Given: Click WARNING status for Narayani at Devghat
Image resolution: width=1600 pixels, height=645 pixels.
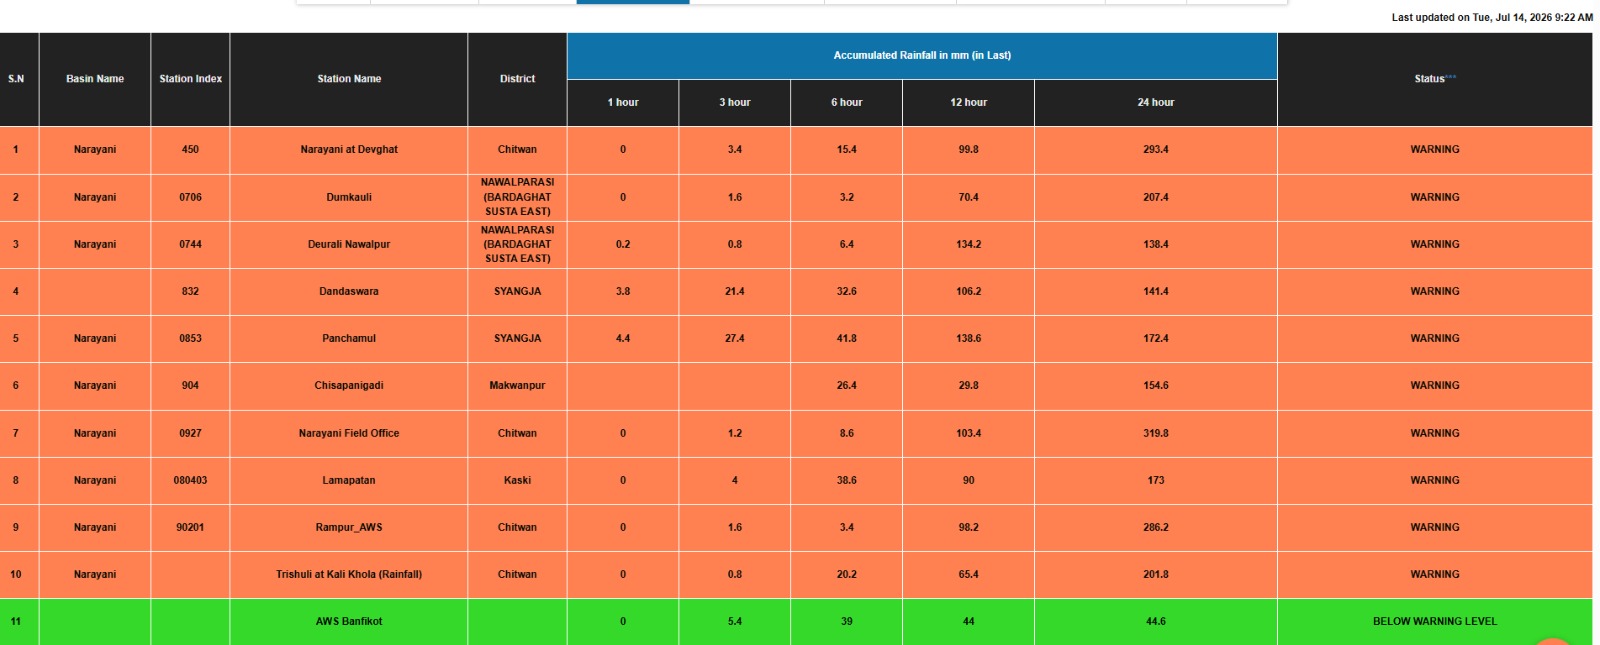Looking at the screenshot, I should (x=1435, y=150).
